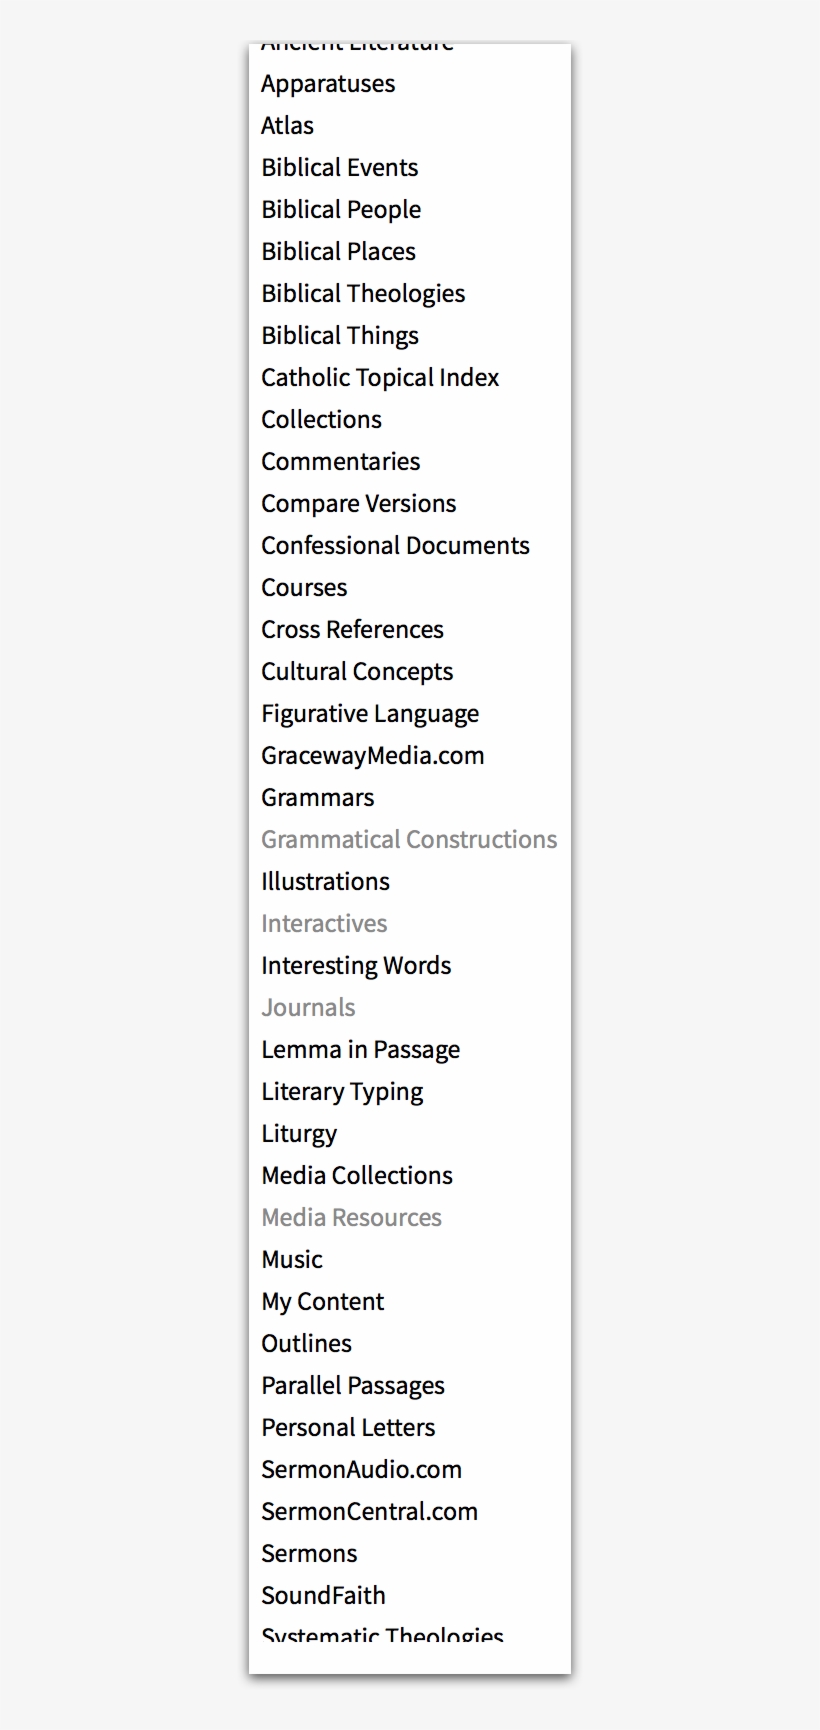Choose Lemma in Passage item
This screenshot has height=1730, width=820.
coord(360,1050)
